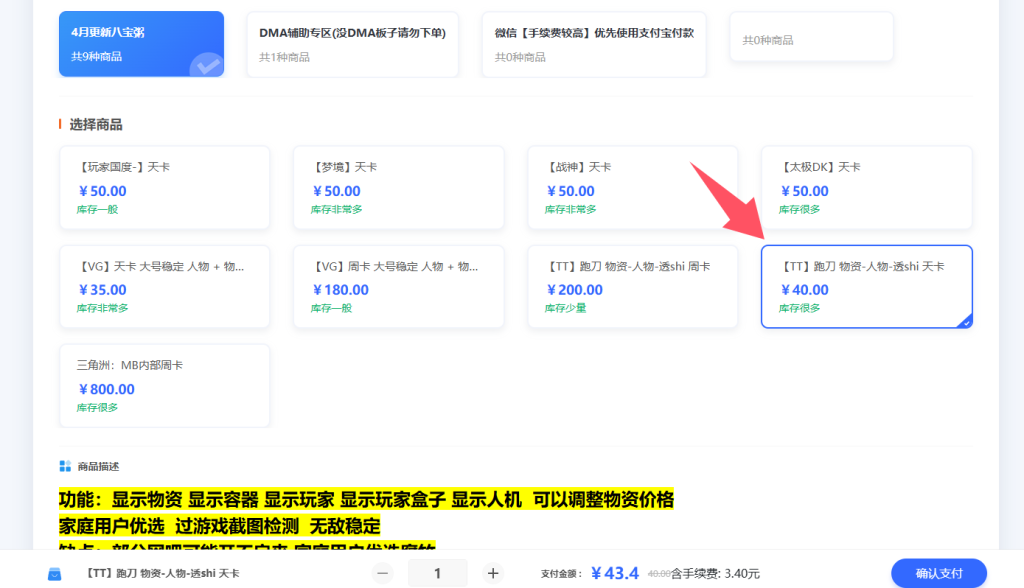Screen dimensions: 1024x588
Task: Increase quantity with the plus button
Action: pyautogui.click(x=493, y=574)
